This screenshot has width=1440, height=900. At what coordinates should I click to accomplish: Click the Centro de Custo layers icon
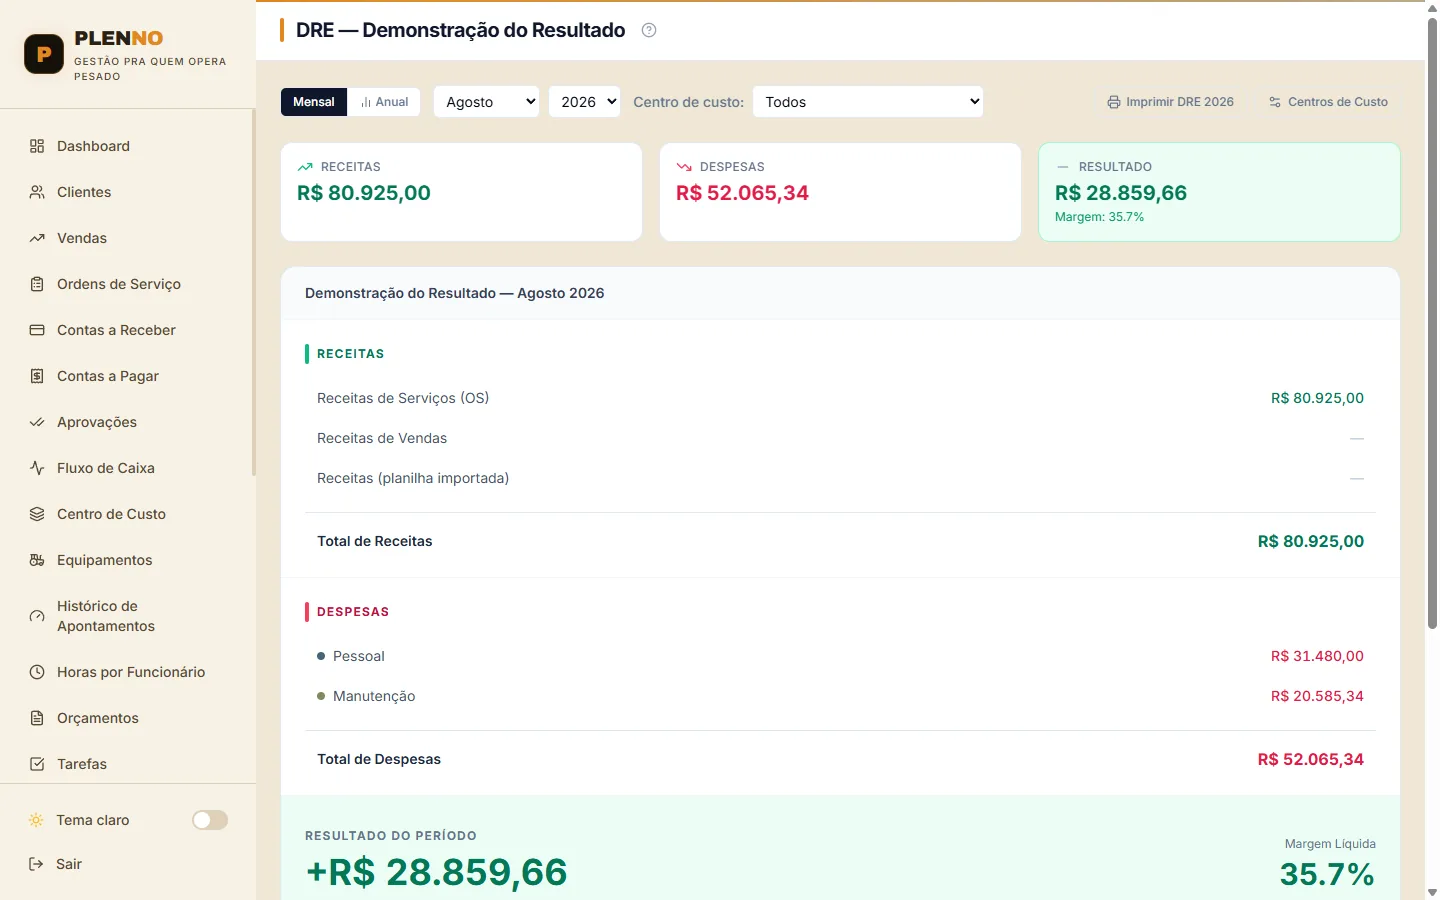pyautogui.click(x=37, y=514)
